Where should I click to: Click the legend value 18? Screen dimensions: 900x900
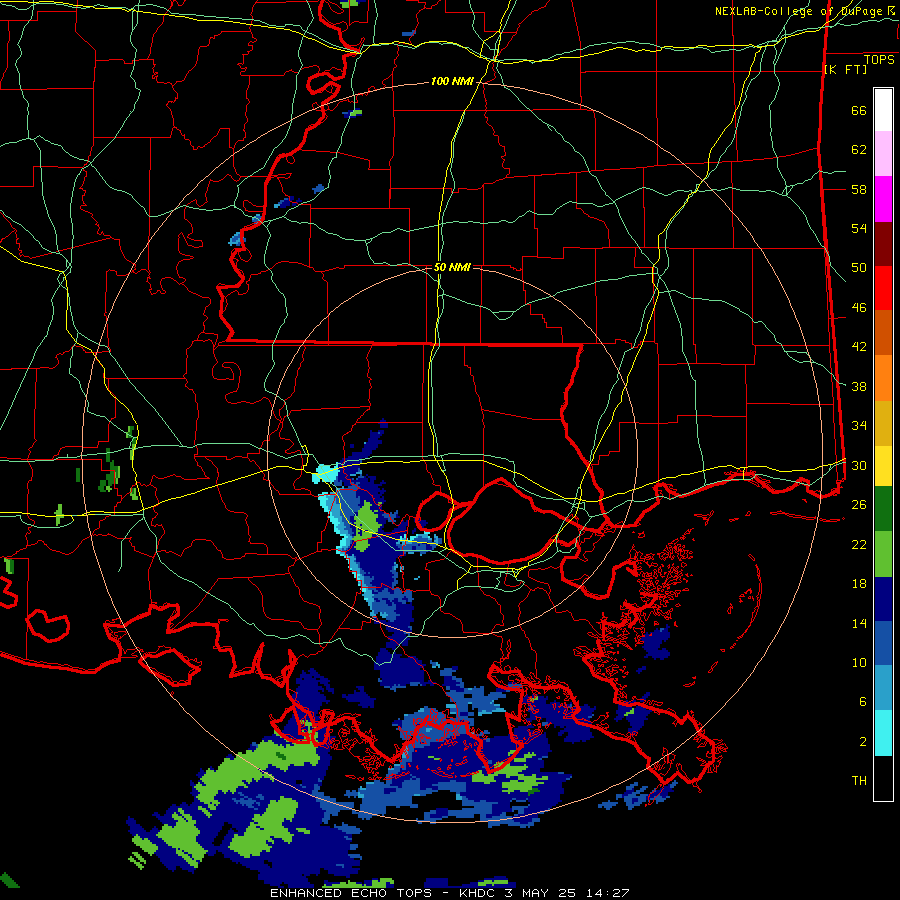pyautogui.click(x=859, y=584)
